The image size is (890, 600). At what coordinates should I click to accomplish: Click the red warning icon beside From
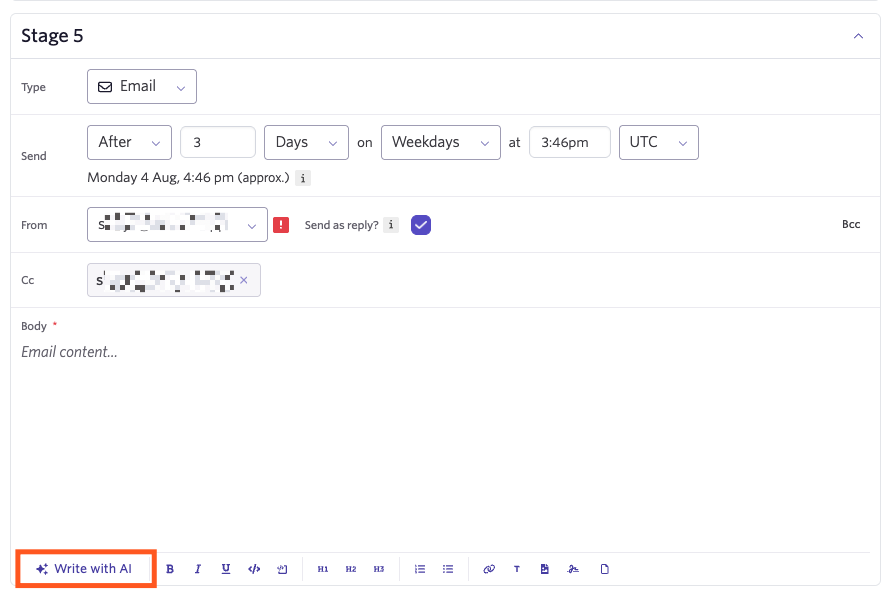click(x=281, y=225)
